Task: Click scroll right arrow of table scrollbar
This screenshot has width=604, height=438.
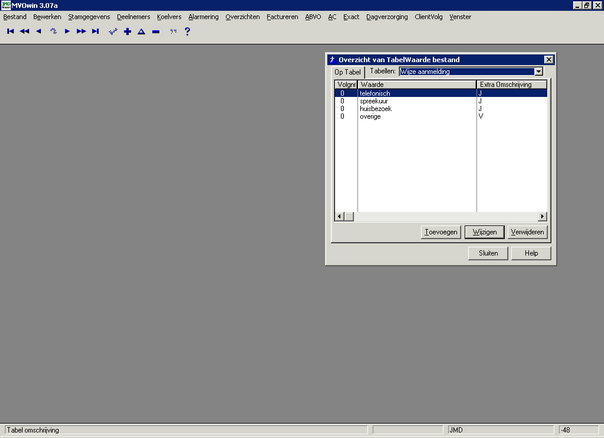Action: coord(542,216)
